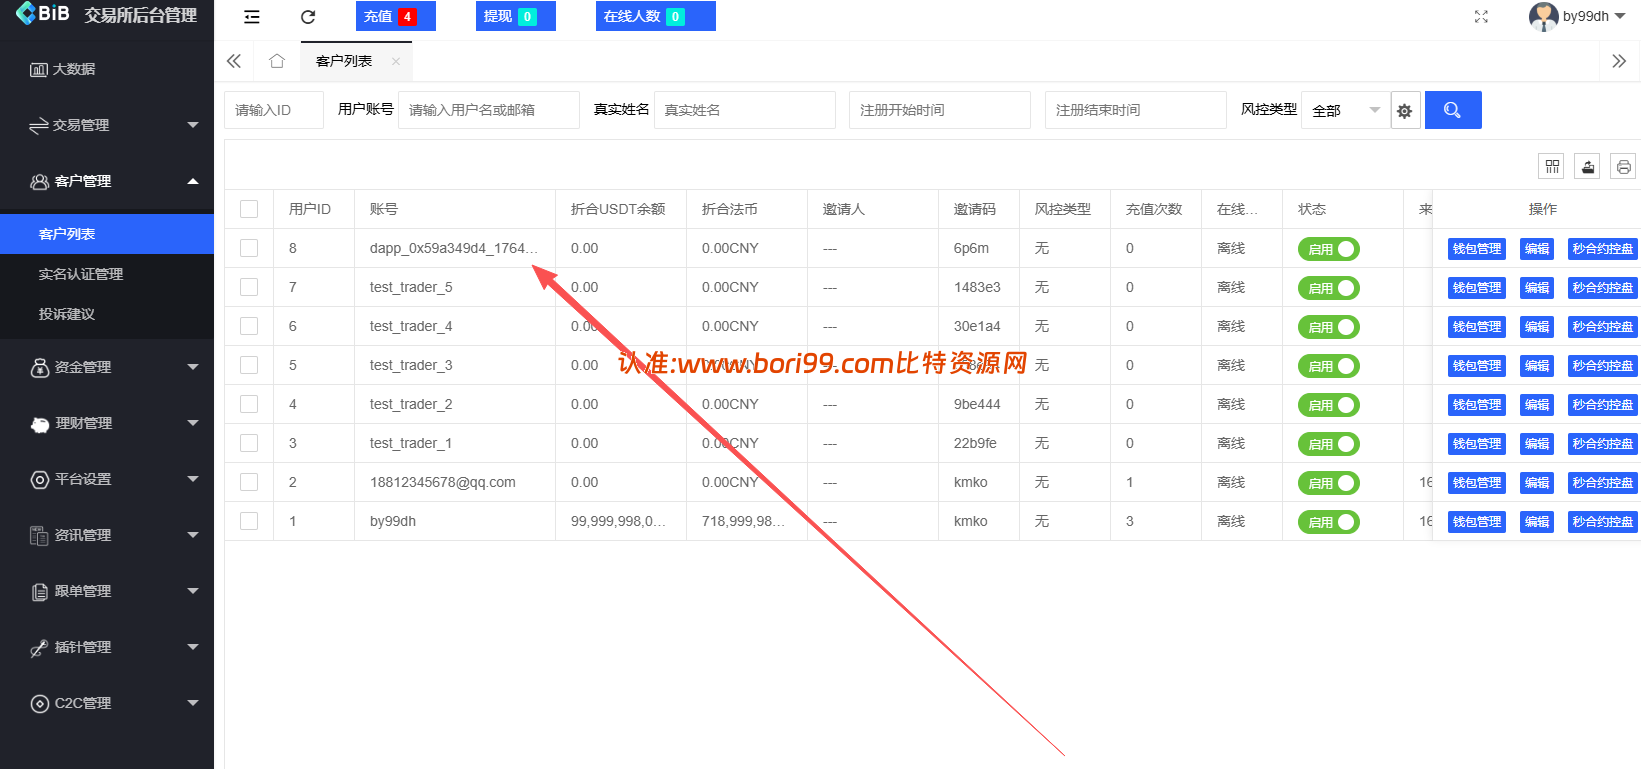Toggle fullscreen mode icon
Screen dimensions: 1641x769
[x=1481, y=17]
